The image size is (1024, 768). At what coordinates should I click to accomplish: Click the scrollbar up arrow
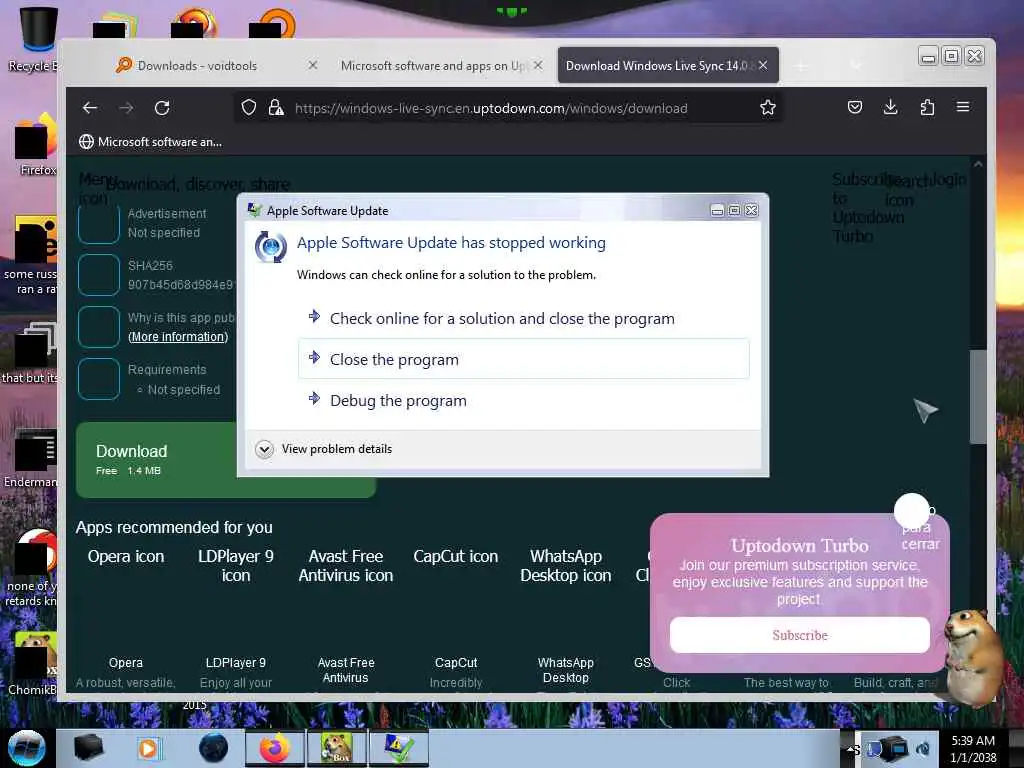978,164
